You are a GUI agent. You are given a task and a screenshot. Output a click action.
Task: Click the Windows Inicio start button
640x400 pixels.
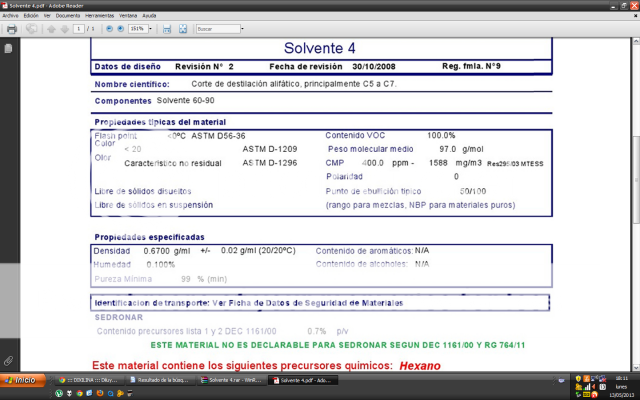(20, 380)
